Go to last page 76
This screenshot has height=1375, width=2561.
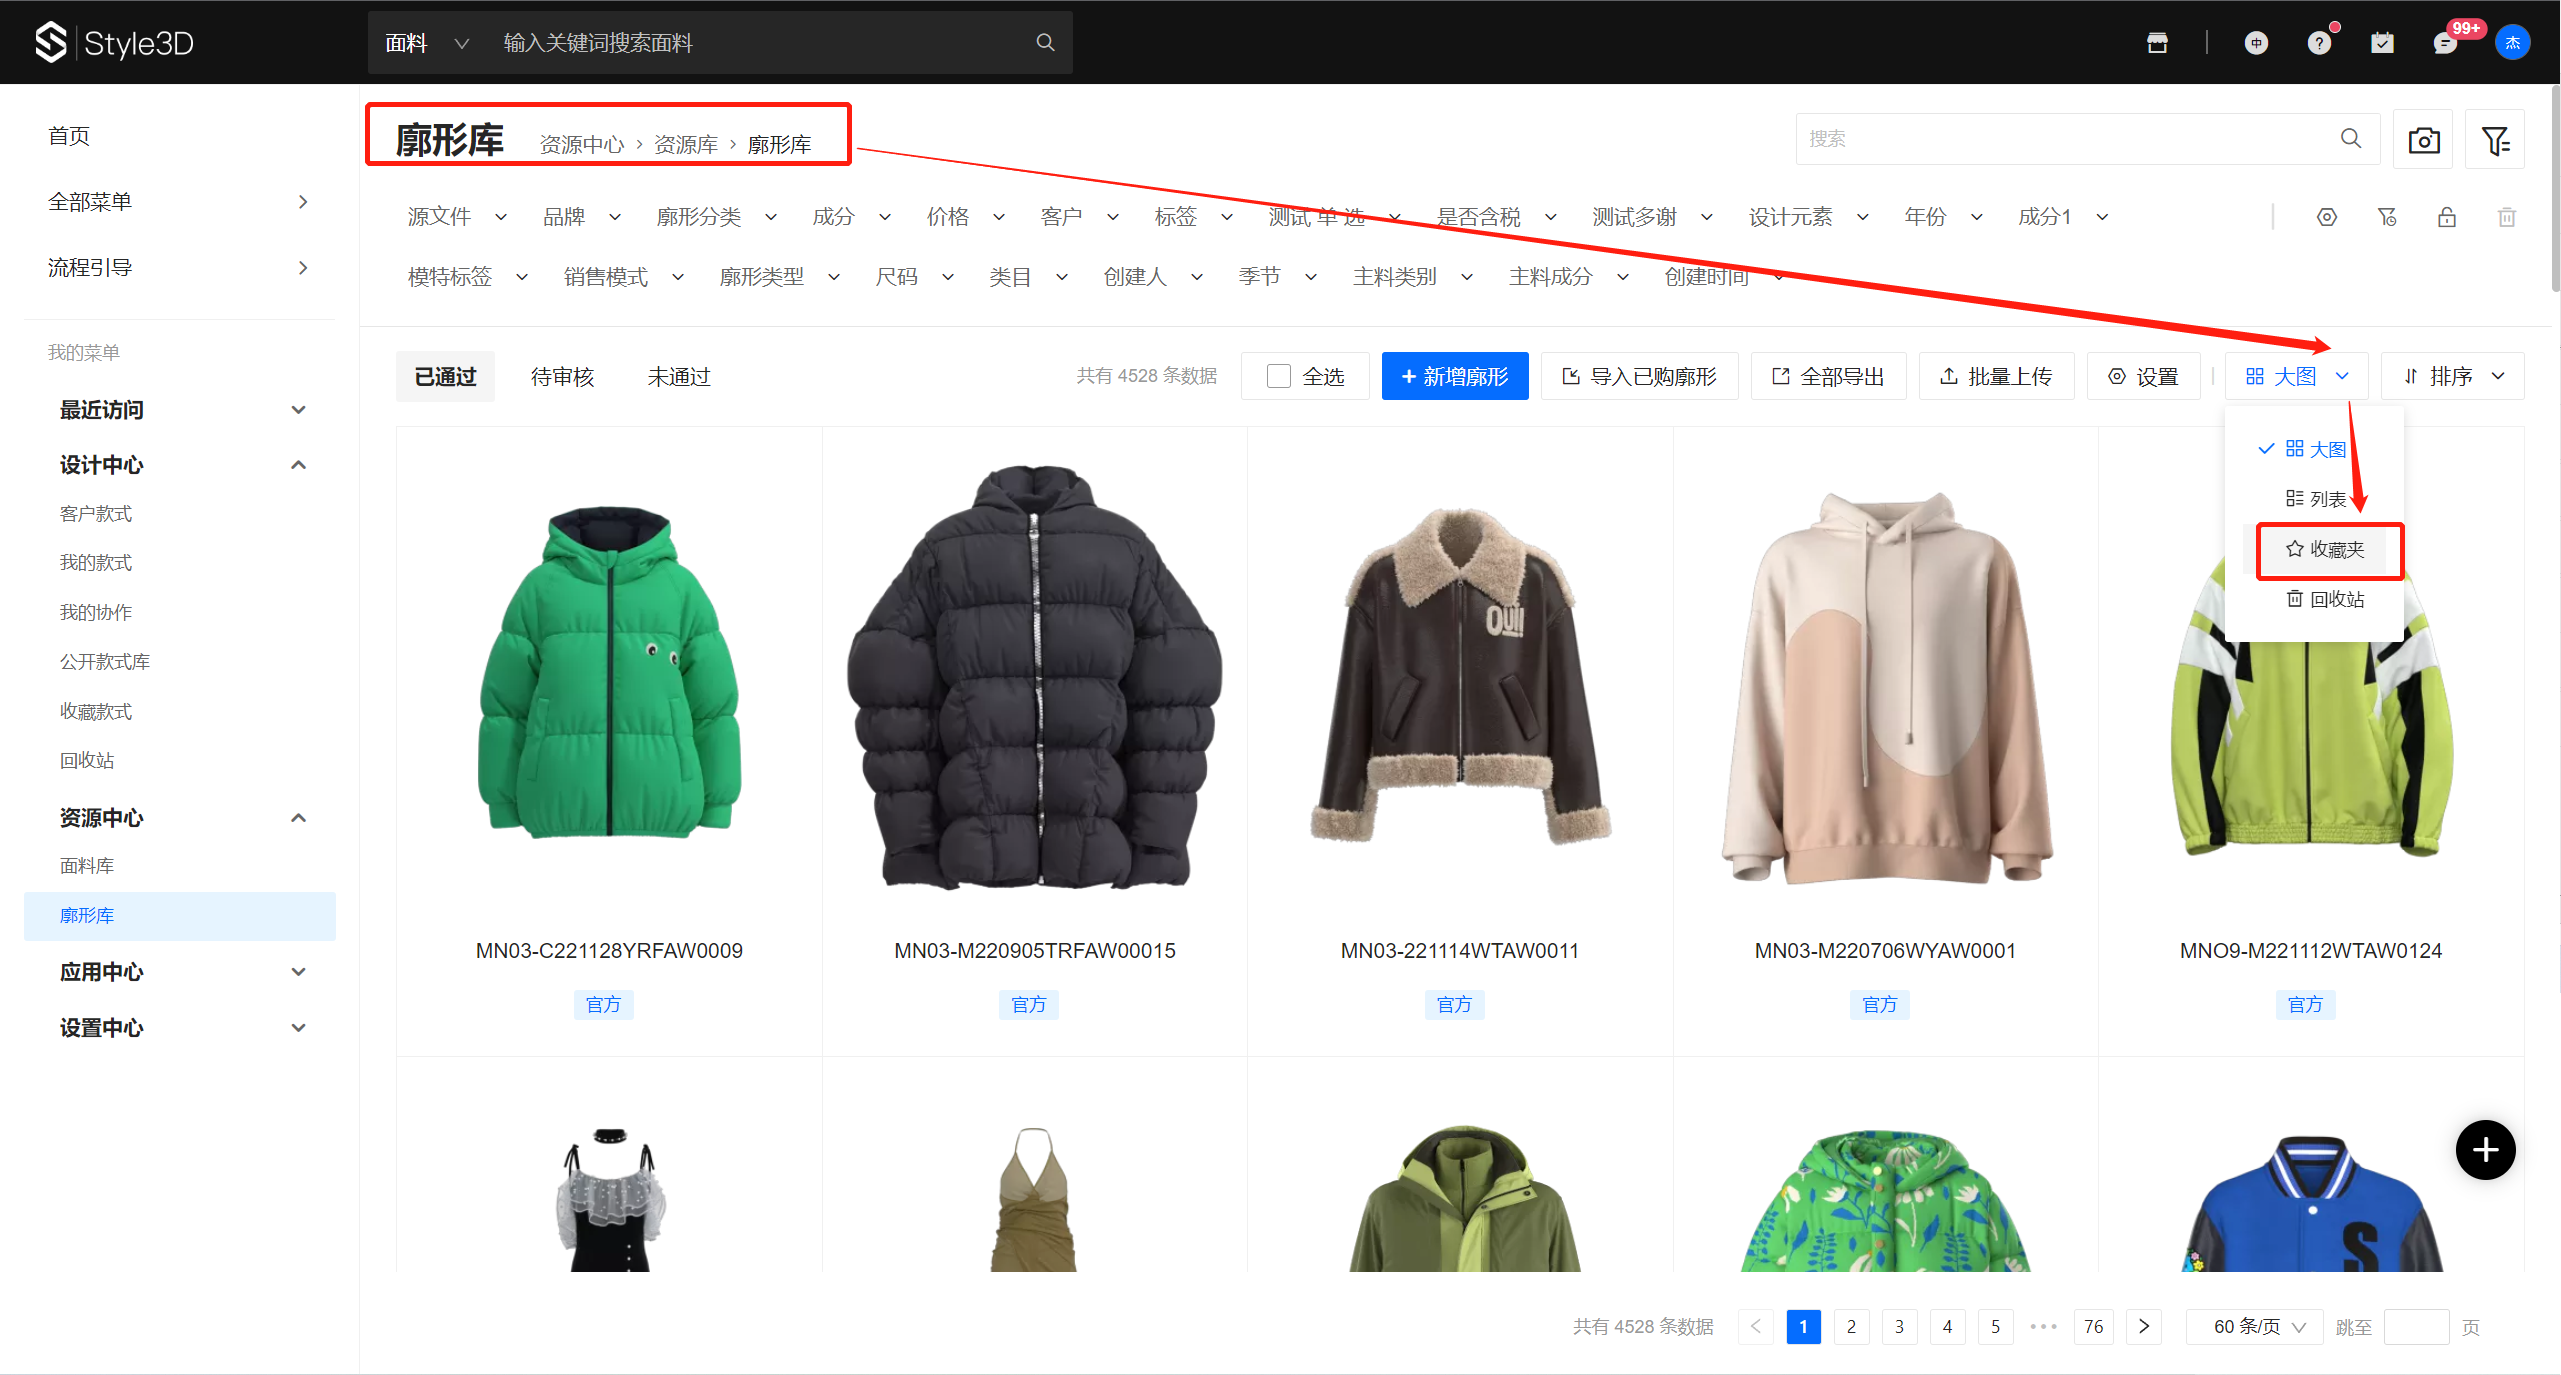2093,1327
